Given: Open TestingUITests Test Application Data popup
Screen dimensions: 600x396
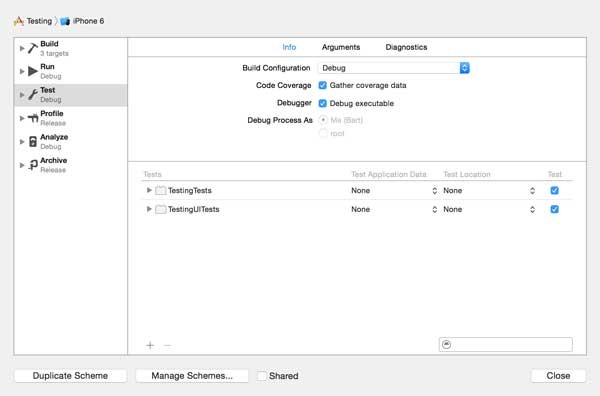Looking at the screenshot, I should click(x=394, y=210).
